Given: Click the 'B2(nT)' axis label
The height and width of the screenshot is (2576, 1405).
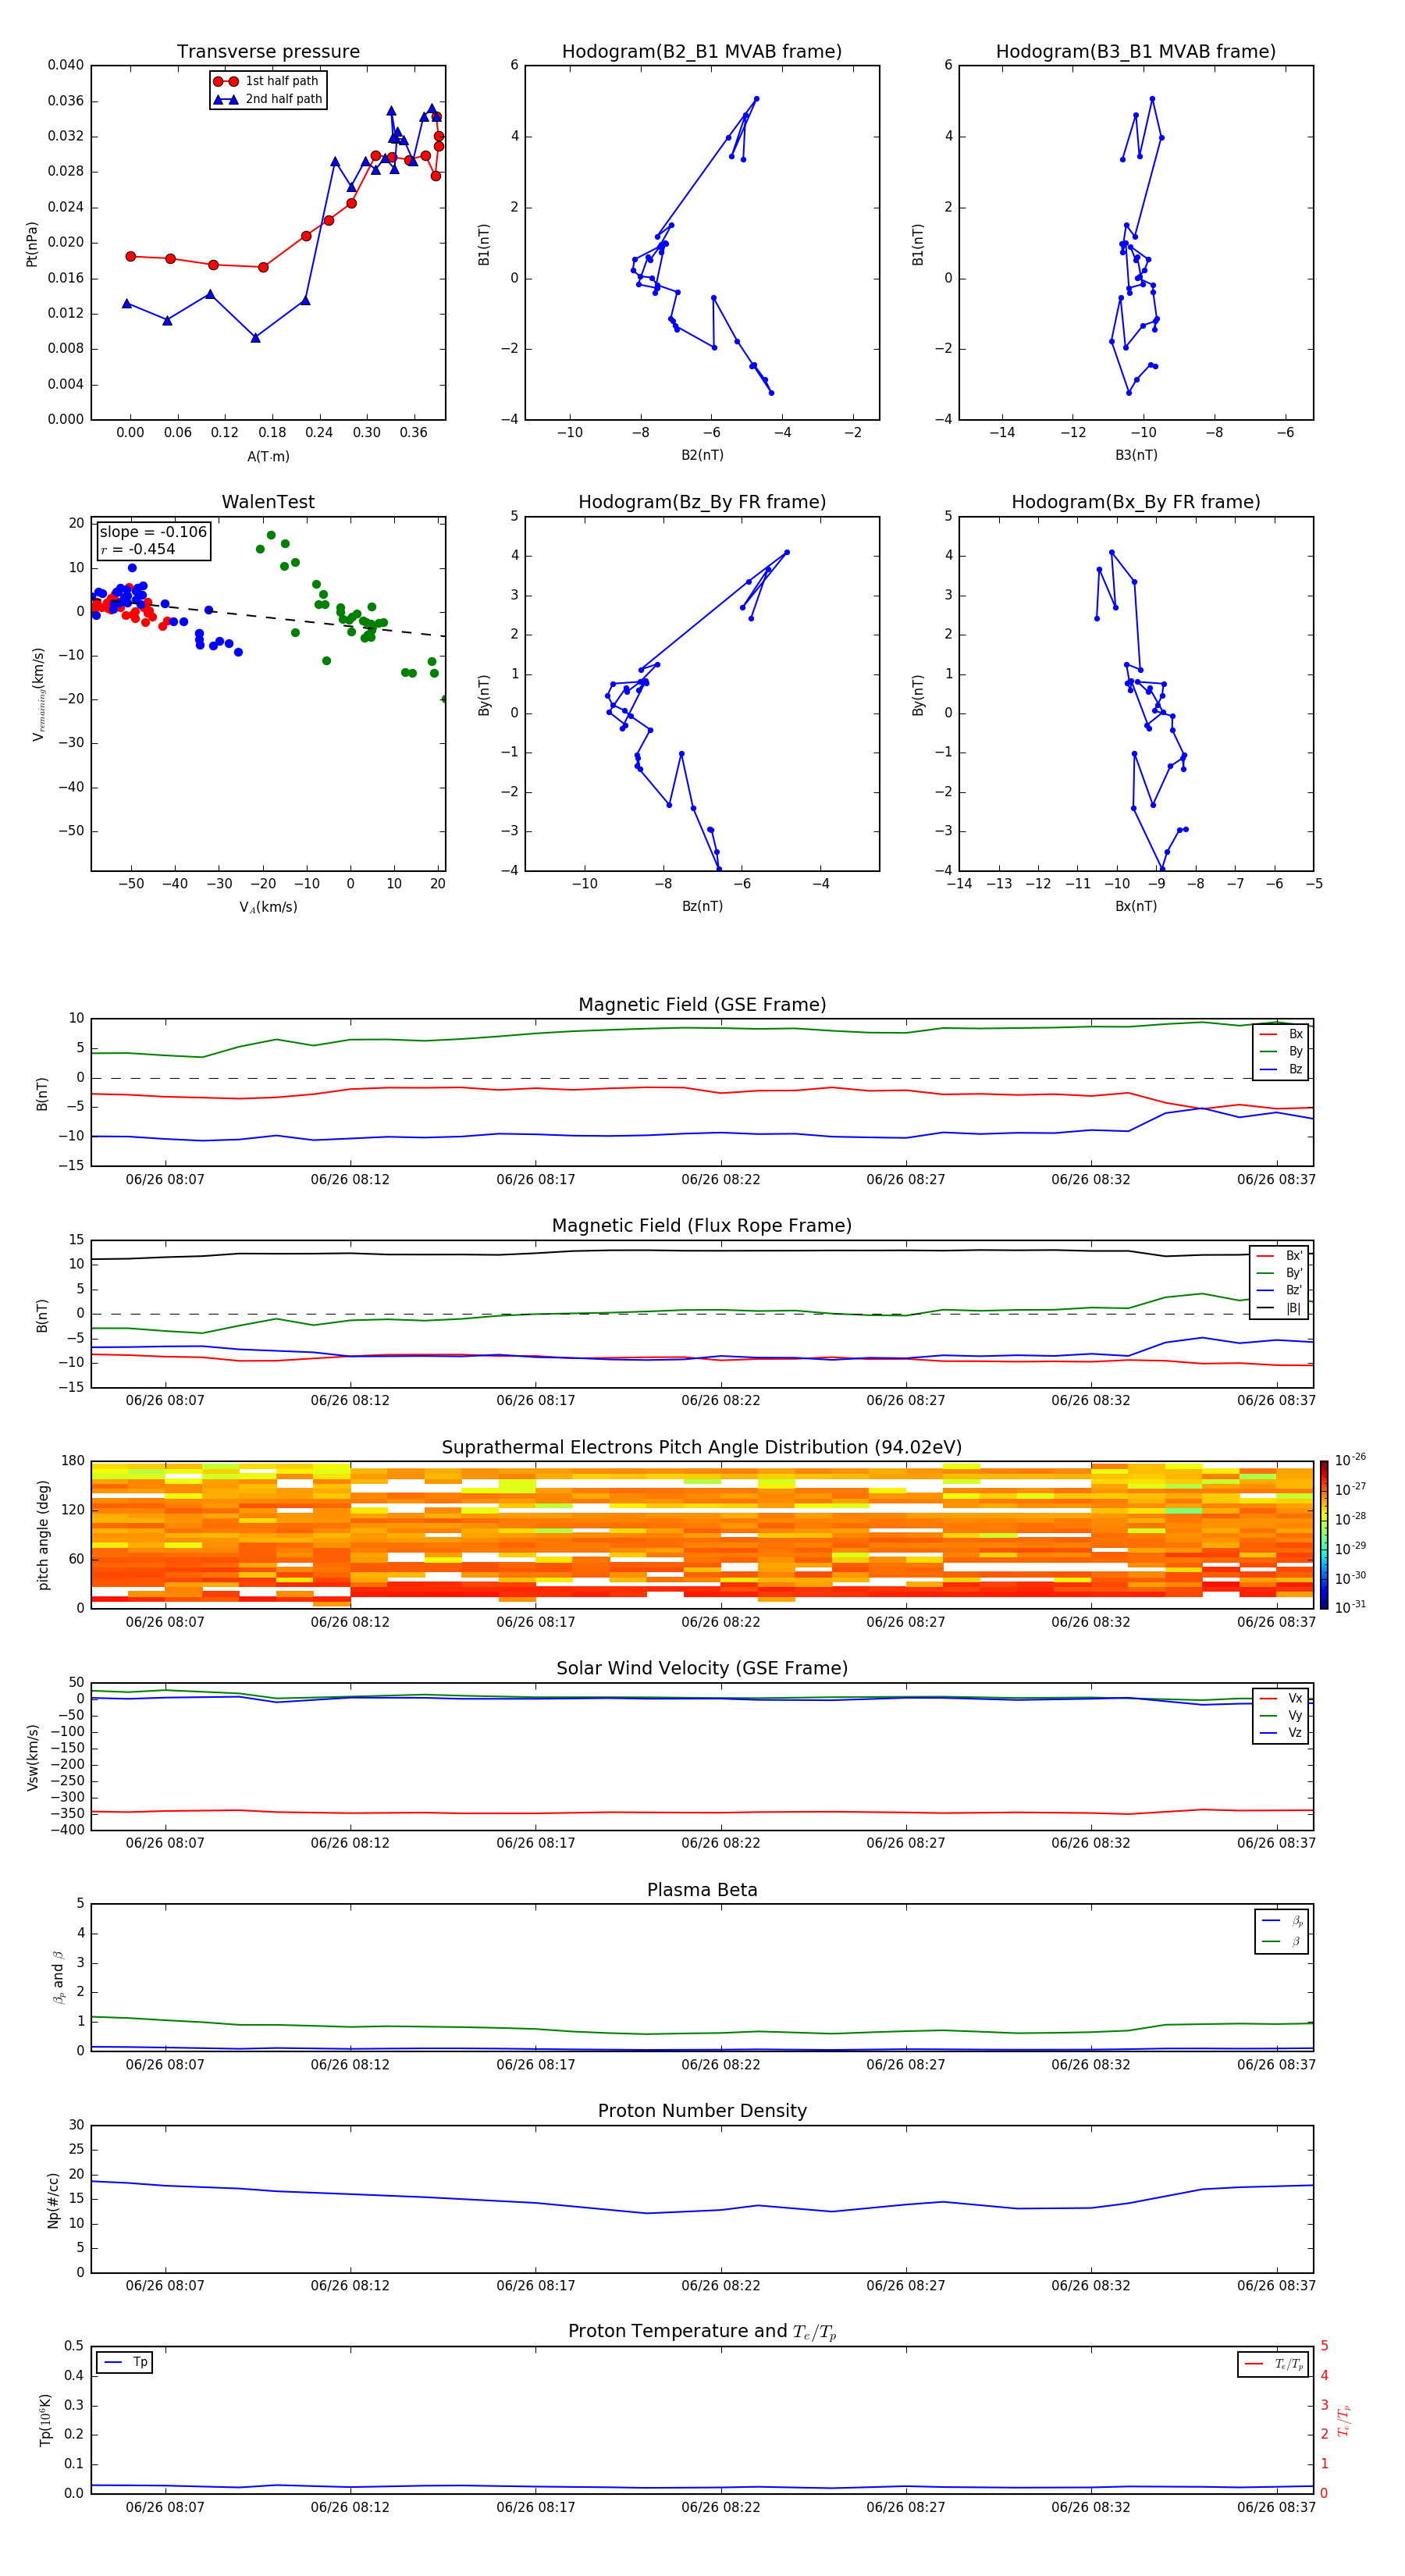Looking at the screenshot, I should coord(702,455).
